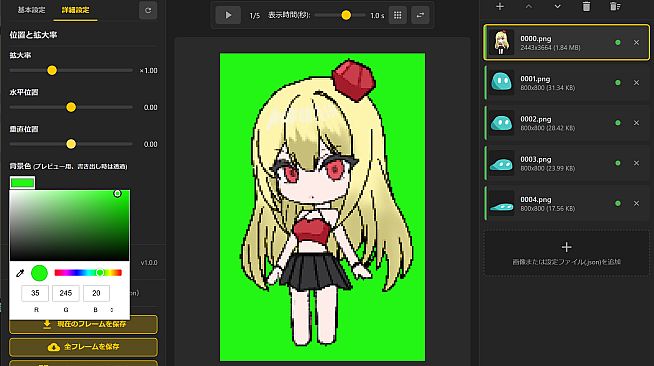The image size is (654, 366).
Task: Click the loop swap arrows icon
Action: pyautogui.click(x=420, y=15)
